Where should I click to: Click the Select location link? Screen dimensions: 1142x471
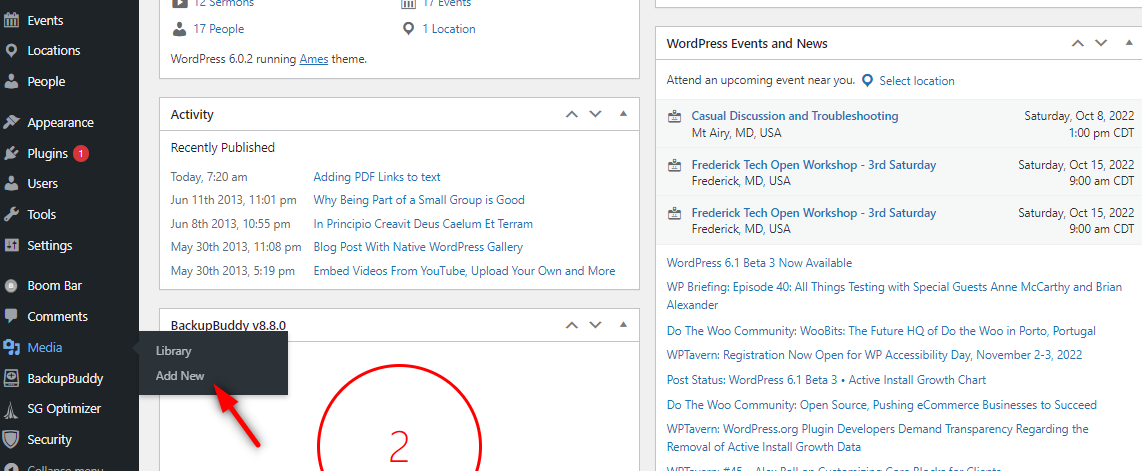916,81
